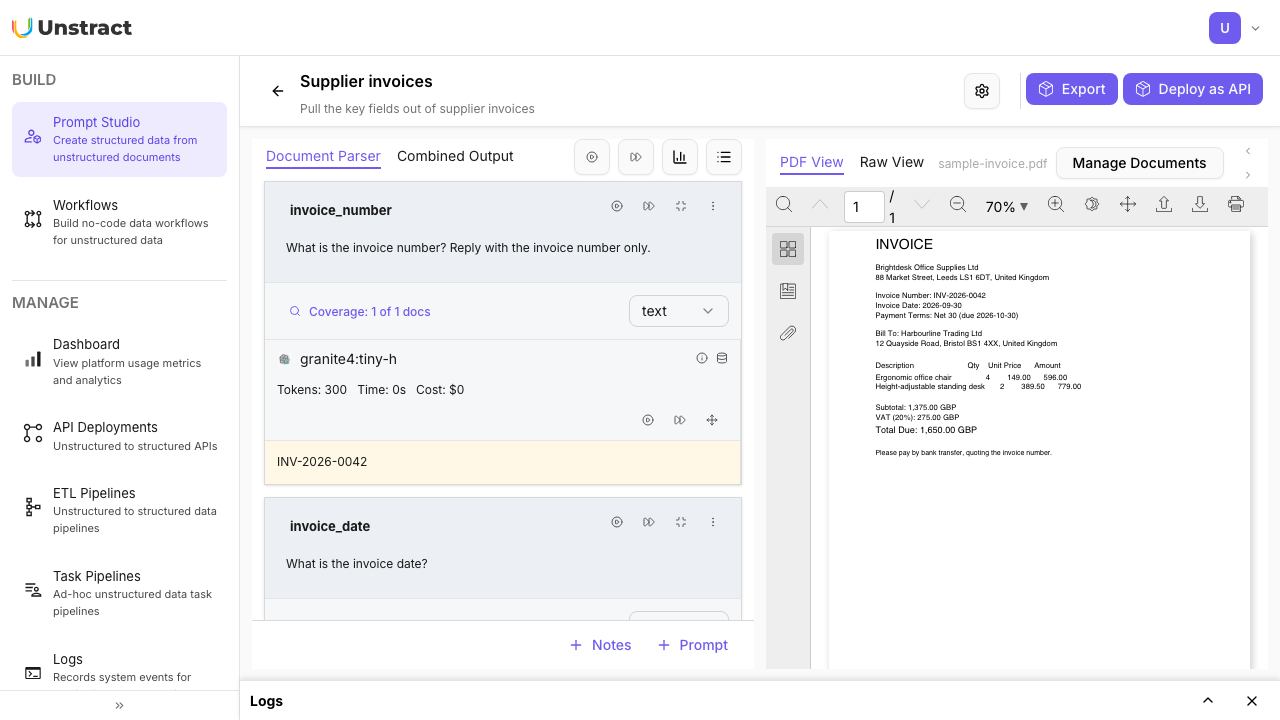
Task: Click the PDF page number field
Action: pos(864,207)
